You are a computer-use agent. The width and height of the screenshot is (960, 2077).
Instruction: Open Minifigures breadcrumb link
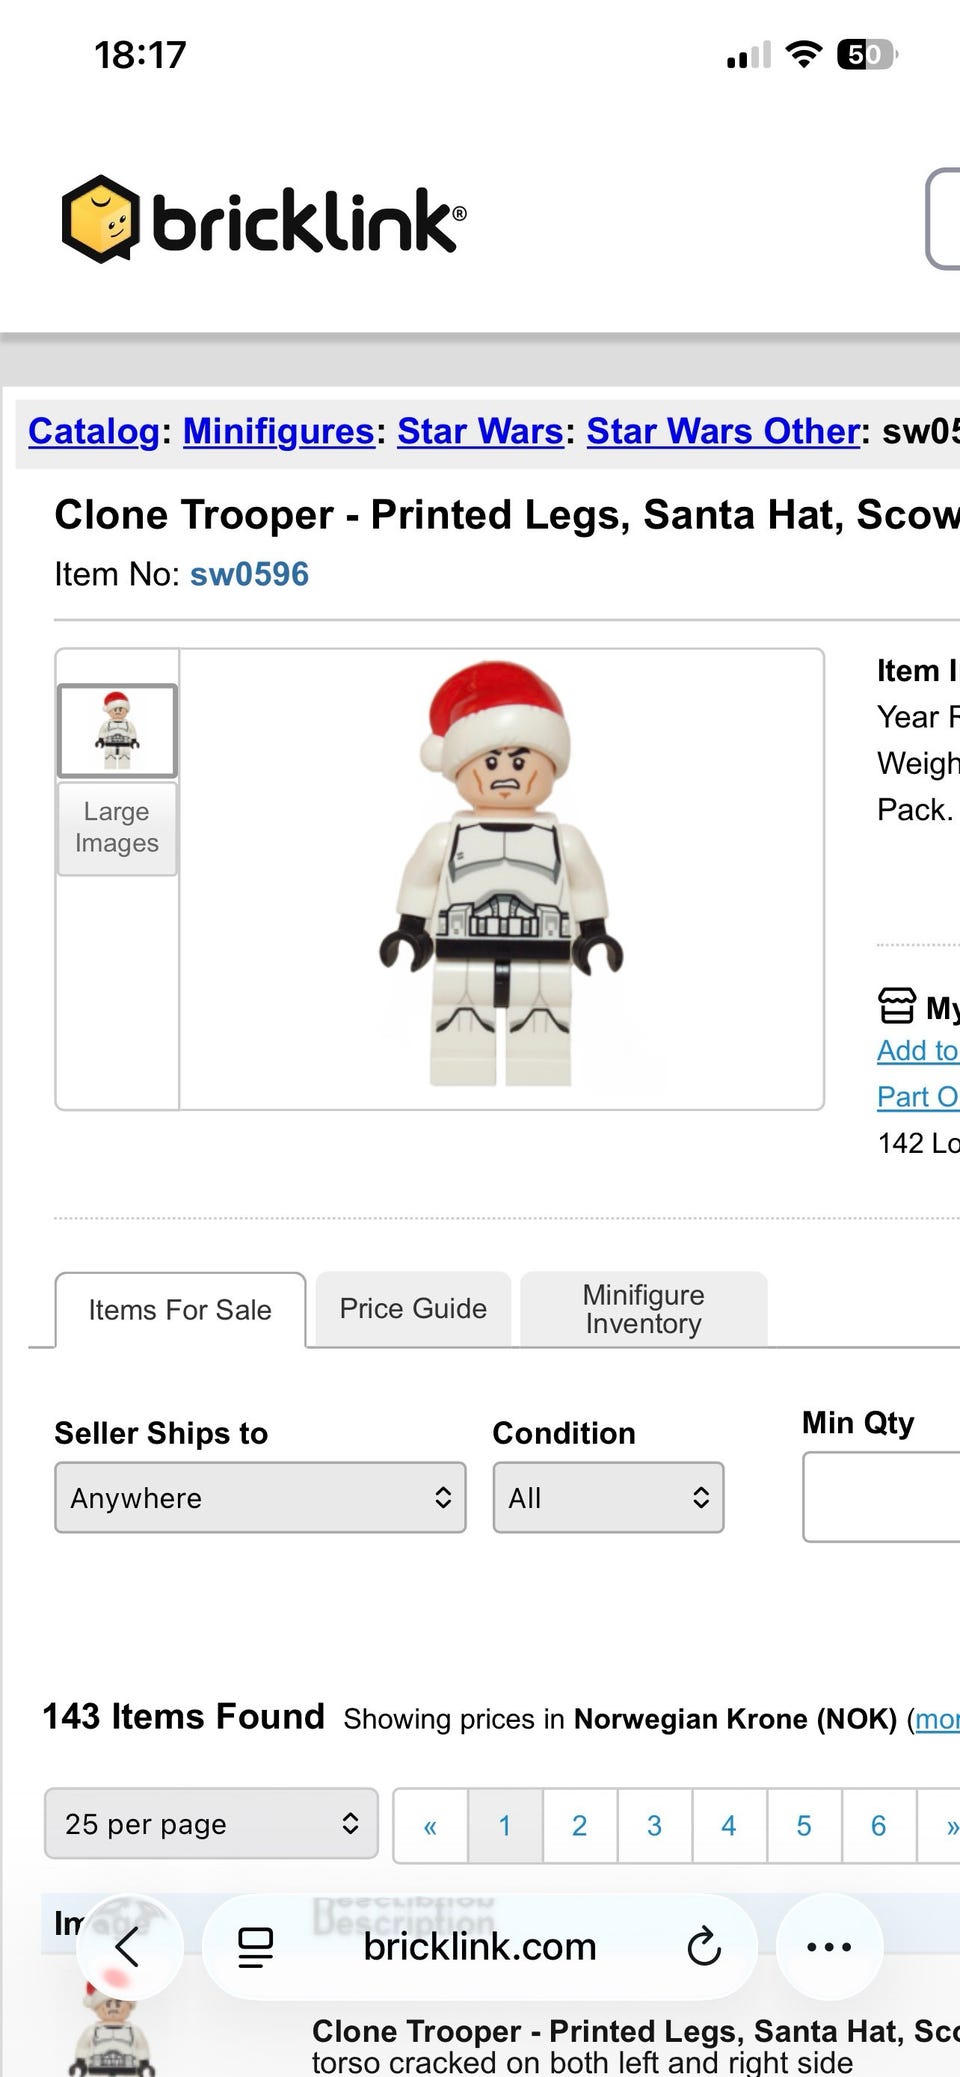tap(278, 431)
